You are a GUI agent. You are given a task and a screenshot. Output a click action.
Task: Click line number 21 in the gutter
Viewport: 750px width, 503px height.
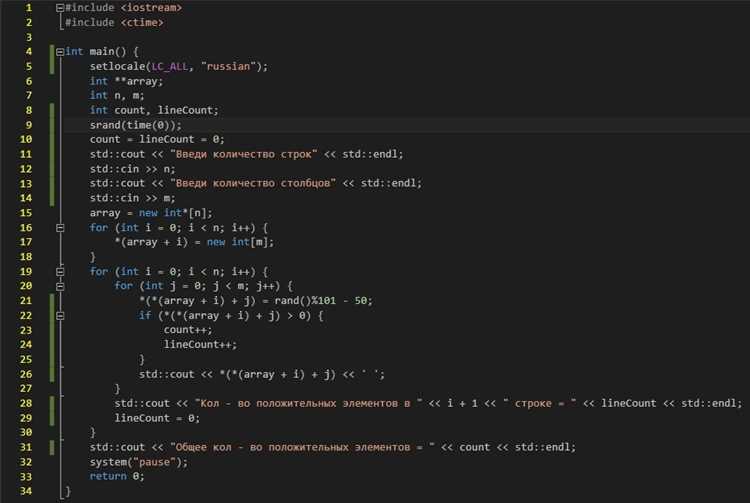[26, 301]
